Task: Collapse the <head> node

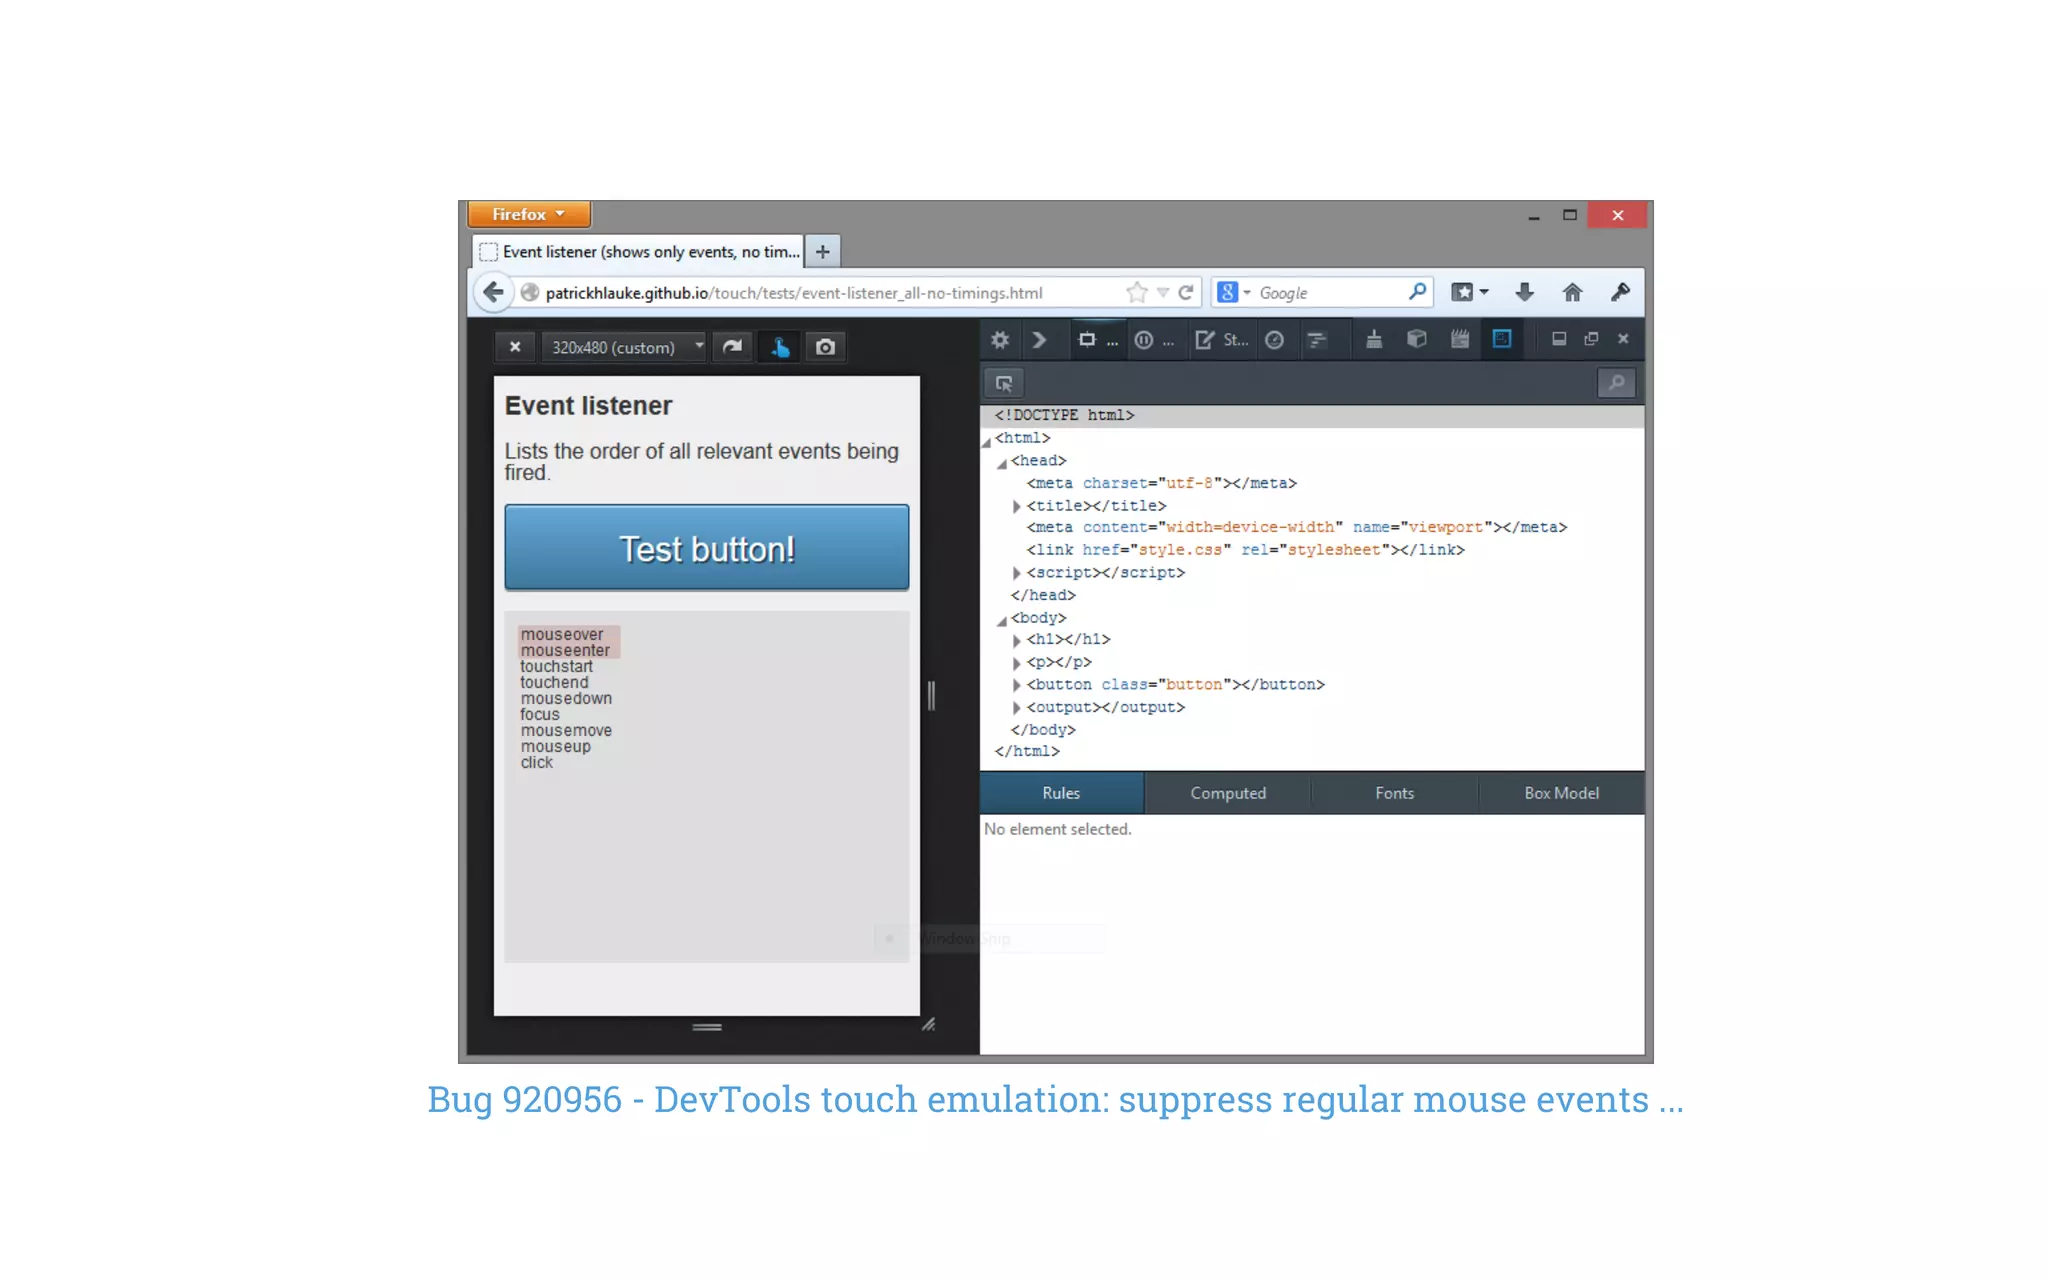Action: point(1002,463)
